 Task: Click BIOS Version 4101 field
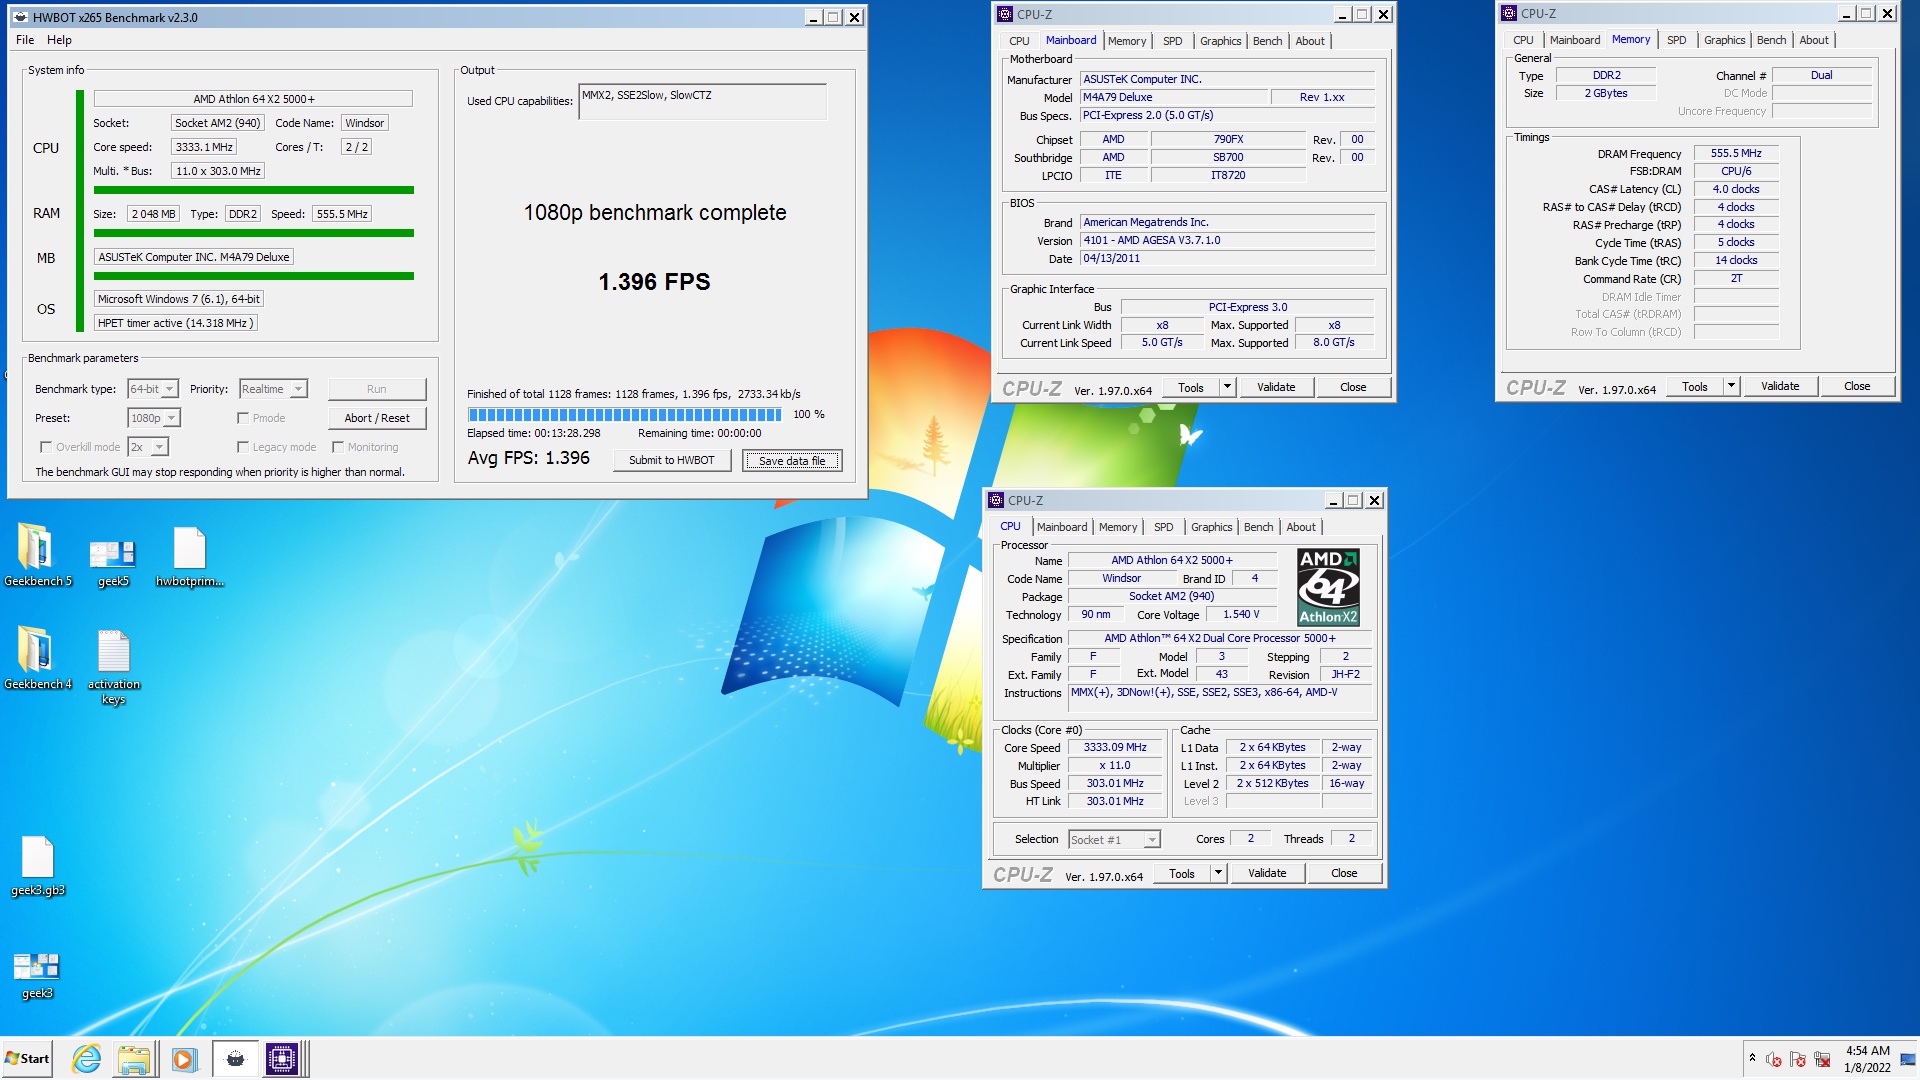pyautogui.click(x=1227, y=240)
